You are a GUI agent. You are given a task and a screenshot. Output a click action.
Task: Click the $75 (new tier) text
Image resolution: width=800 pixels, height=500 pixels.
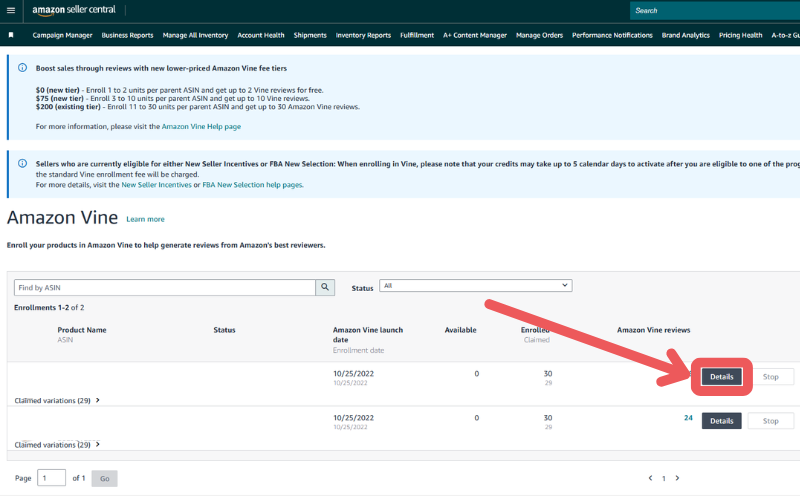(60, 98)
